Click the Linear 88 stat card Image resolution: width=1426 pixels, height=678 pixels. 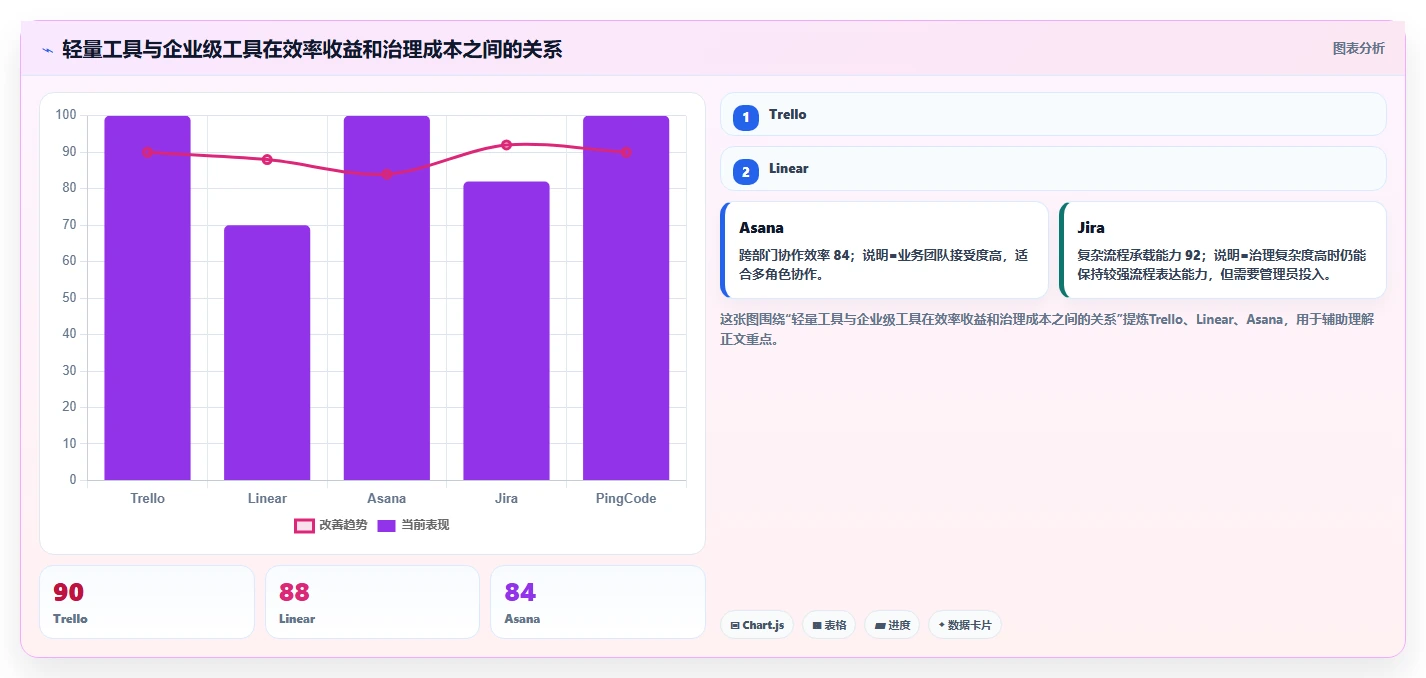point(372,602)
